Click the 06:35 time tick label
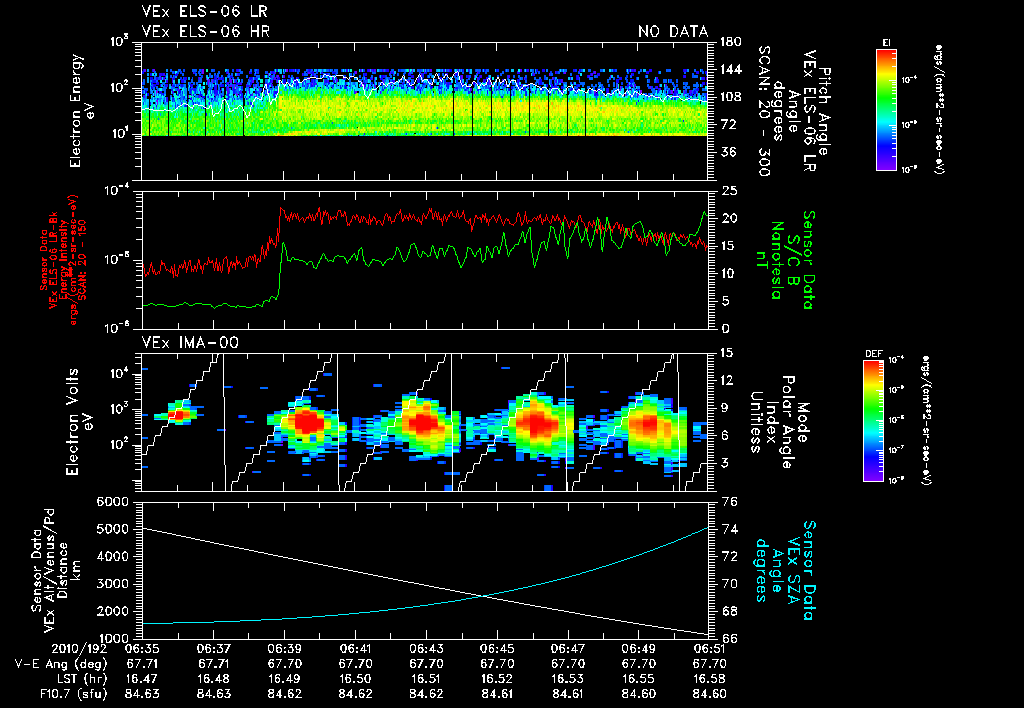 (x=142, y=647)
